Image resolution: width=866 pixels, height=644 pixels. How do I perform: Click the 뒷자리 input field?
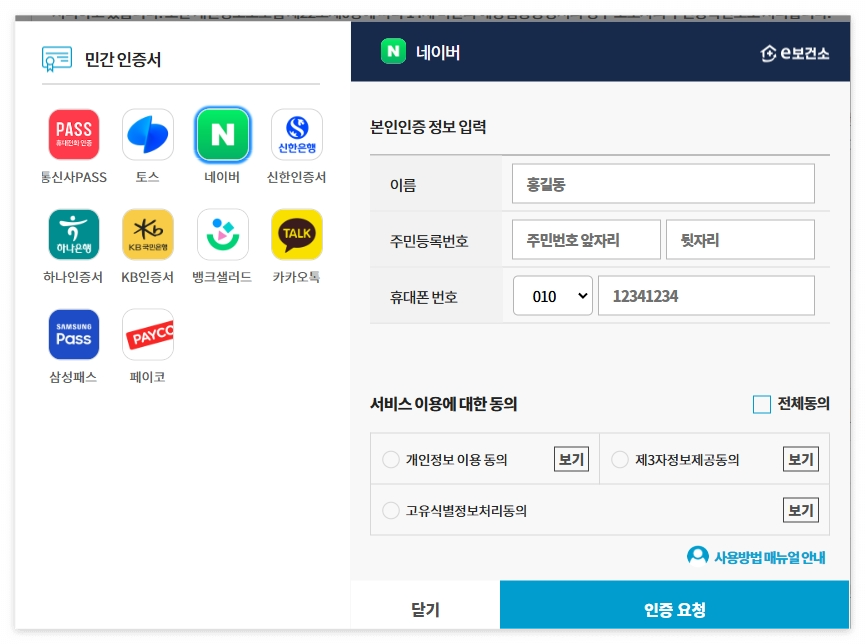[x=740, y=240]
